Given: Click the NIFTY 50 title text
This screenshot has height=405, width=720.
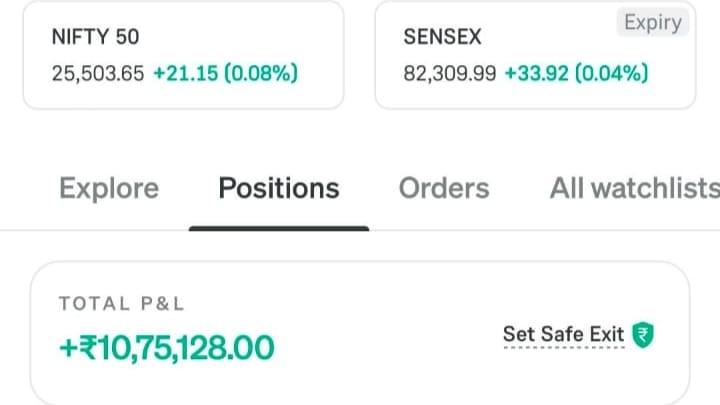Looking at the screenshot, I should tap(95, 37).
